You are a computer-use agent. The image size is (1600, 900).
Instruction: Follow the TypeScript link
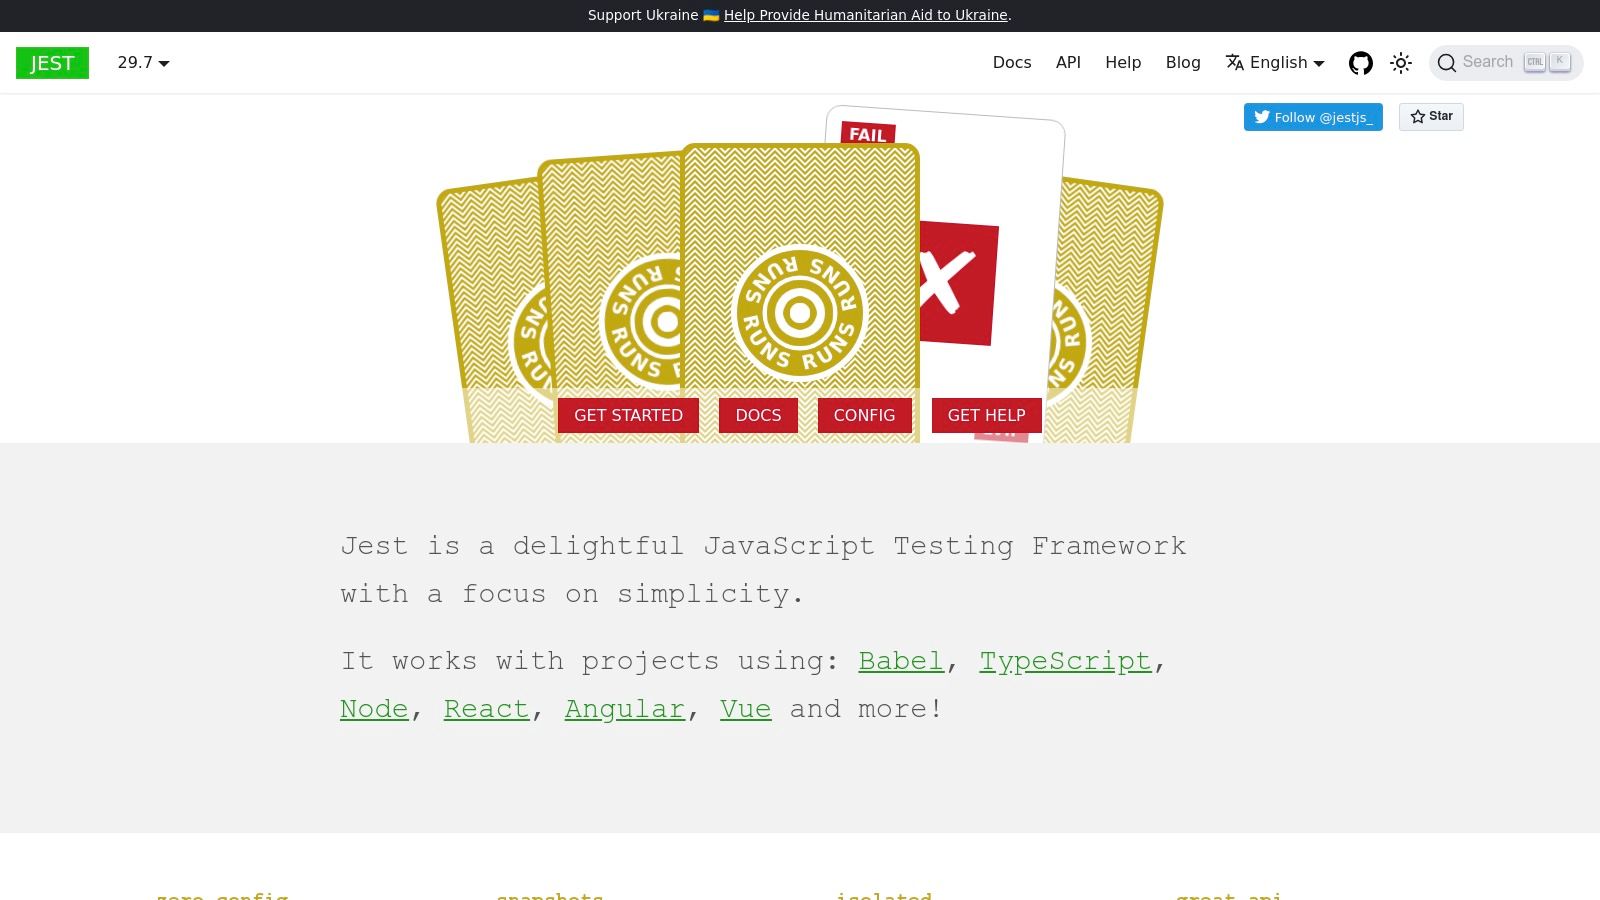tap(1065, 661)
